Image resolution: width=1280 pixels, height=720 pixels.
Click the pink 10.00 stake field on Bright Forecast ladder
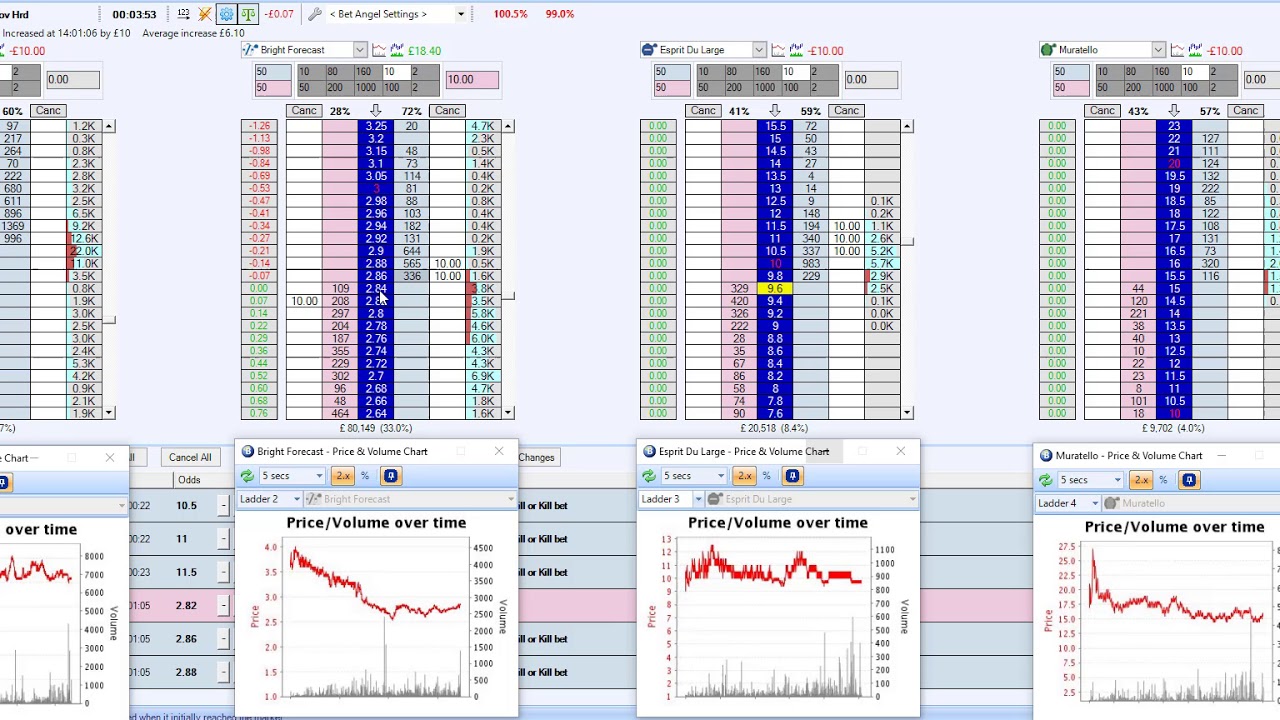click(471, 80)
